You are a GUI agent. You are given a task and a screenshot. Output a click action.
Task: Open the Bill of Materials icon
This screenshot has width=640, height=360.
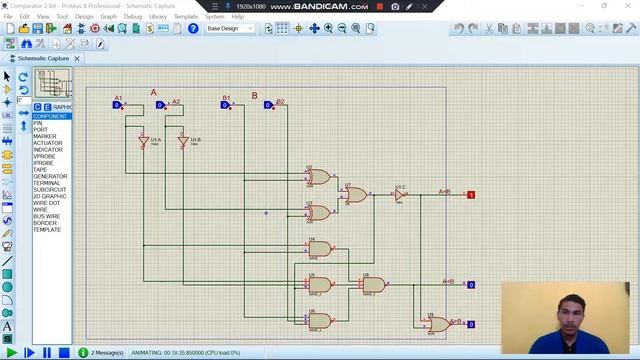(150, 29)
